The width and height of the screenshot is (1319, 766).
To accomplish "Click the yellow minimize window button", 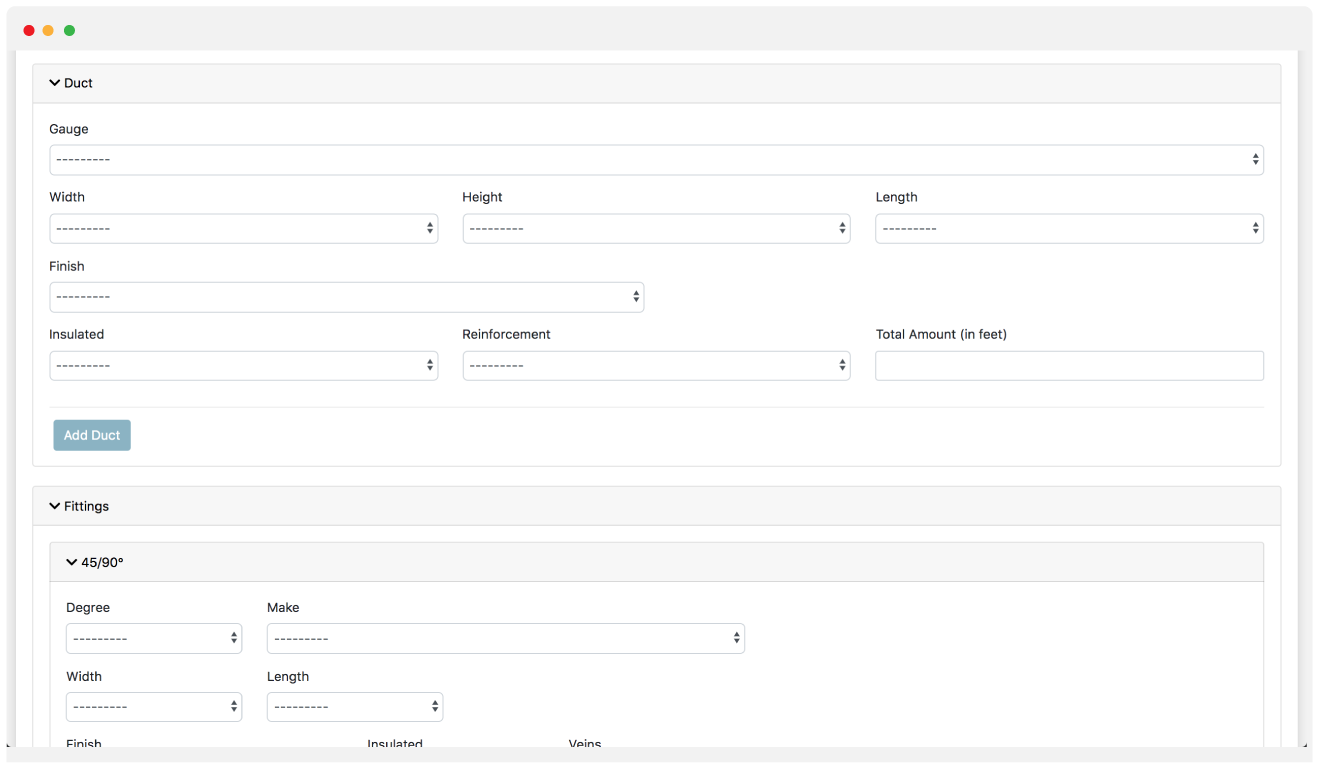I will coord(48,30).
